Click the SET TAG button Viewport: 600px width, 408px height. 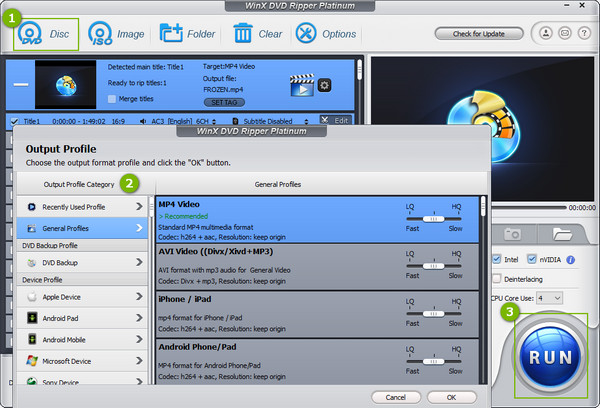[x=224, y=103]
